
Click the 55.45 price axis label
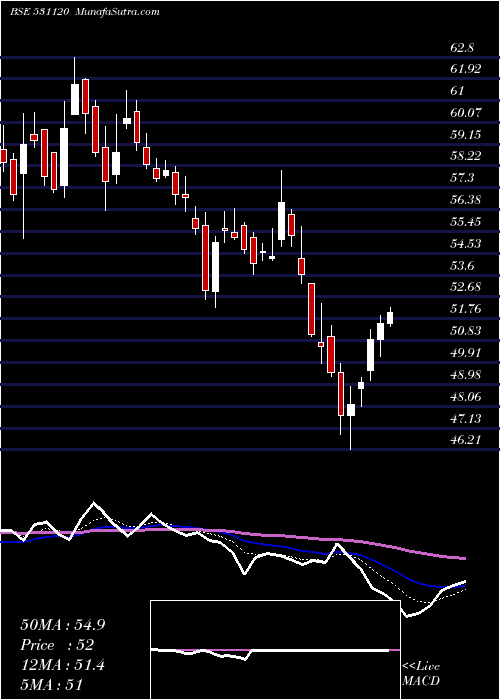point(466,222)
